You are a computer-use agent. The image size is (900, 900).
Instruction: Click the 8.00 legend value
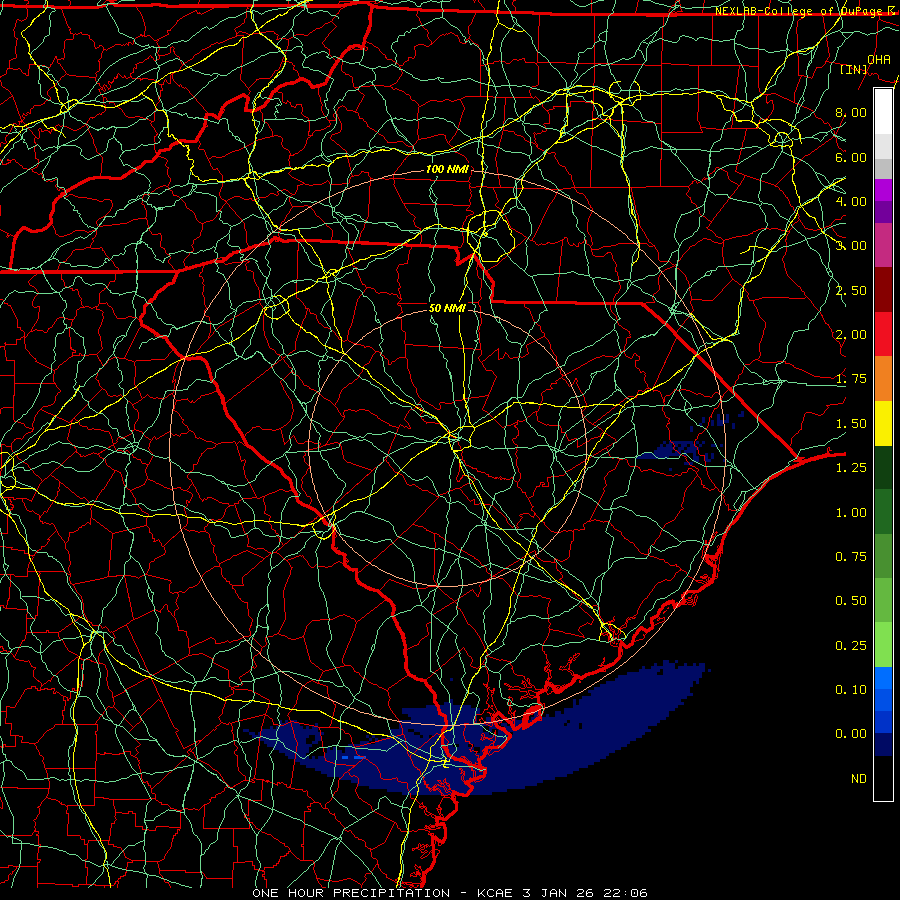coord(851,112)
